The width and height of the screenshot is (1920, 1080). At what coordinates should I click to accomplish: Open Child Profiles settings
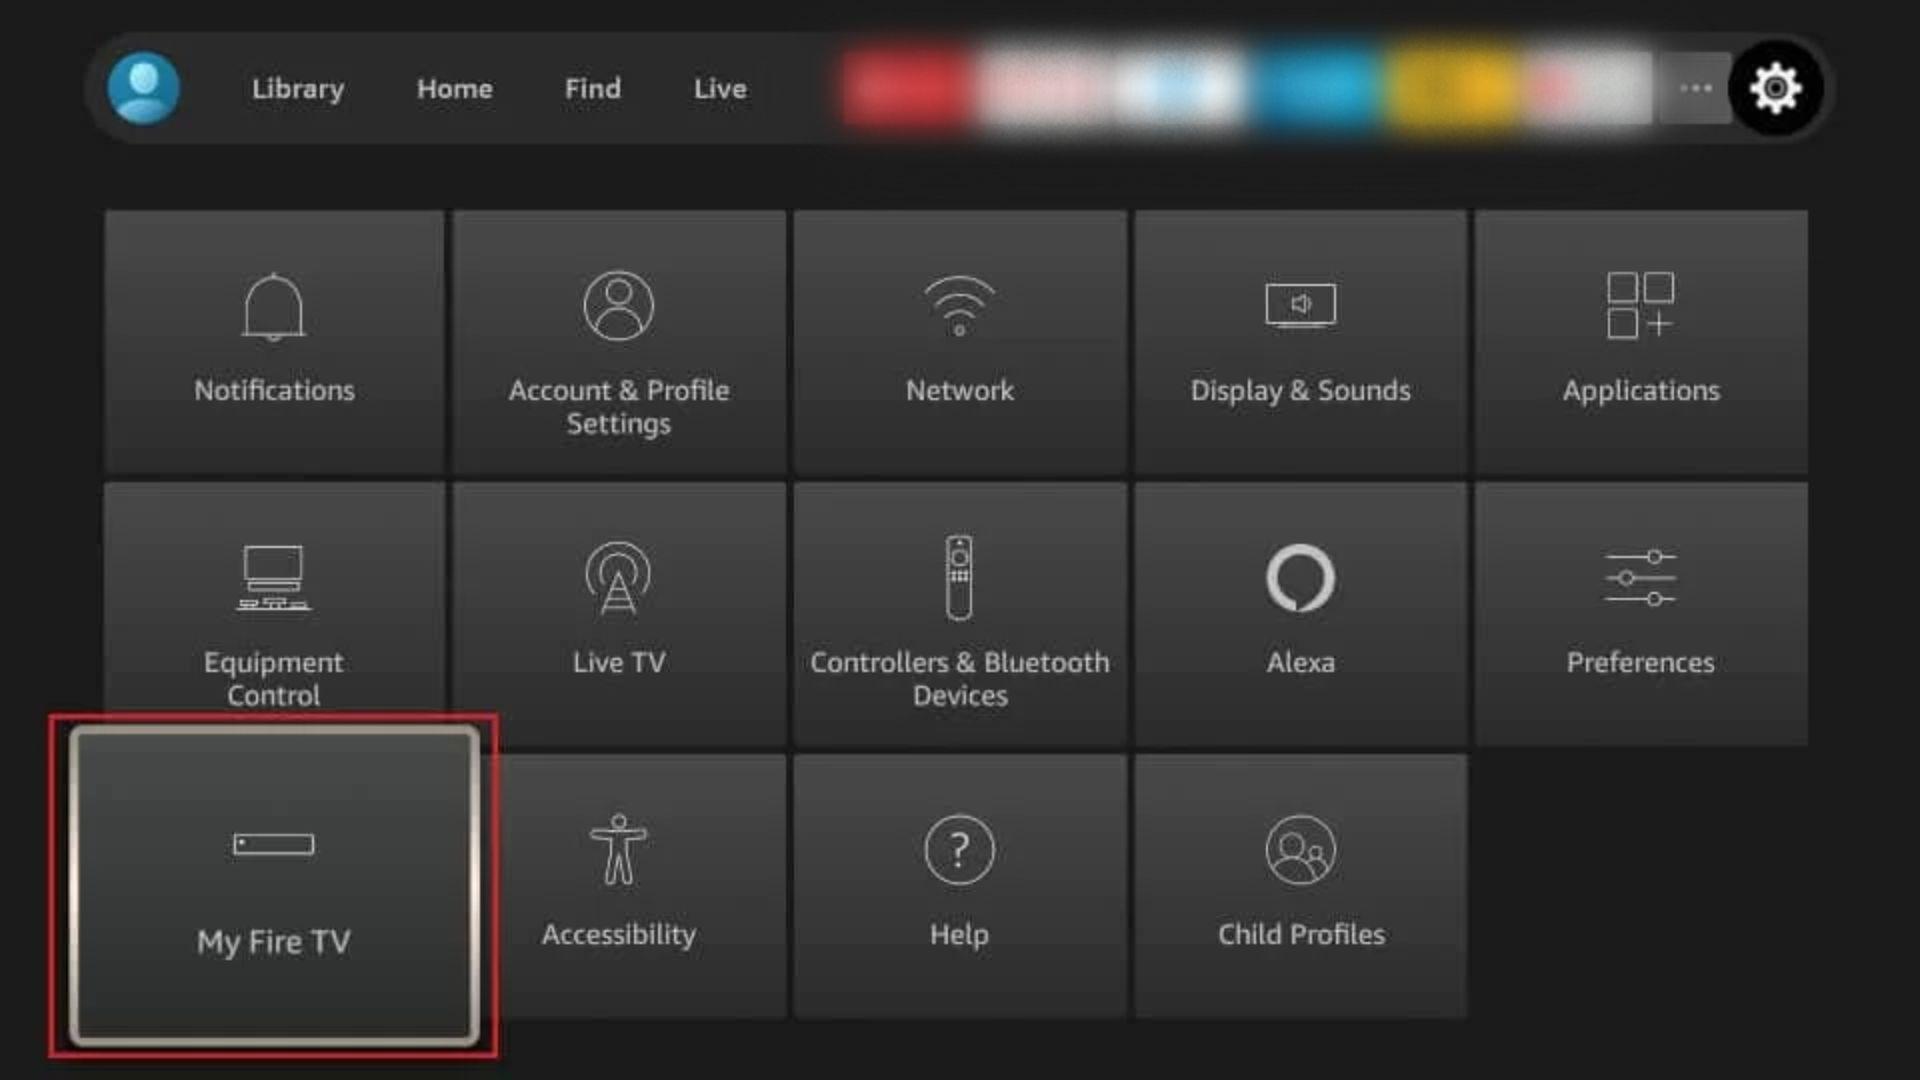[1300, 890]
